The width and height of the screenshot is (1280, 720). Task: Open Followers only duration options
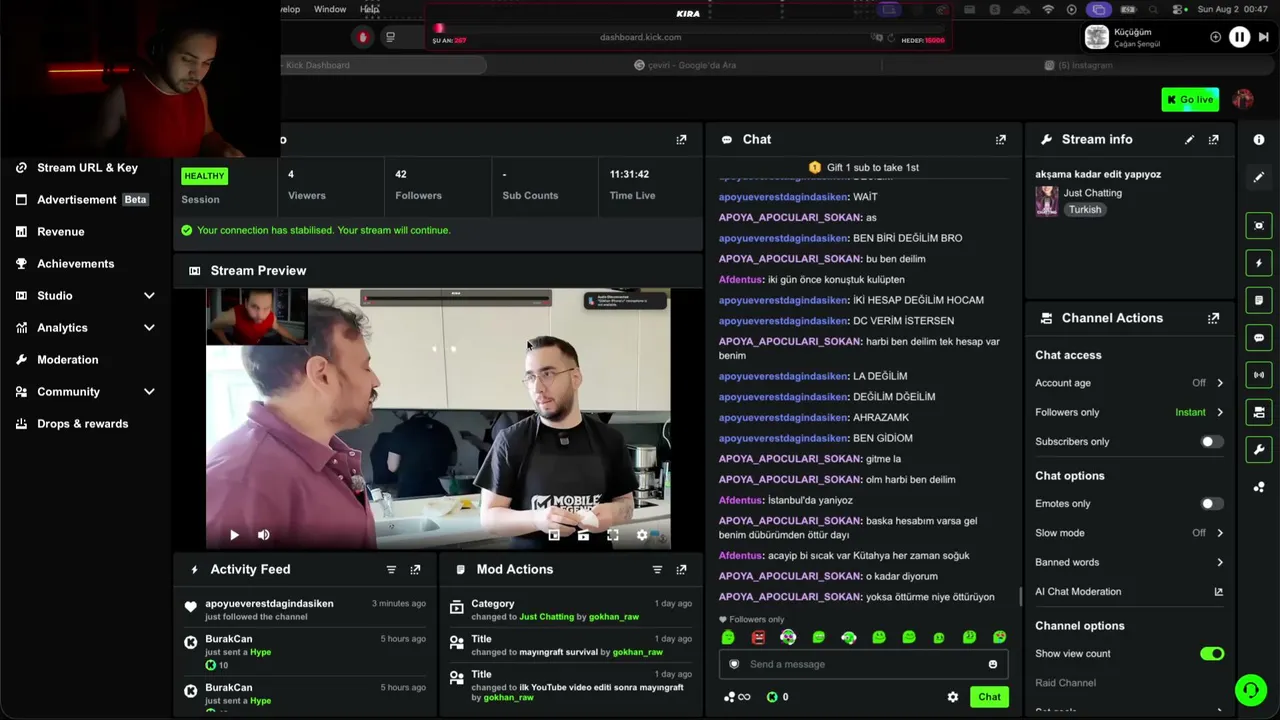pos(1129,412)
